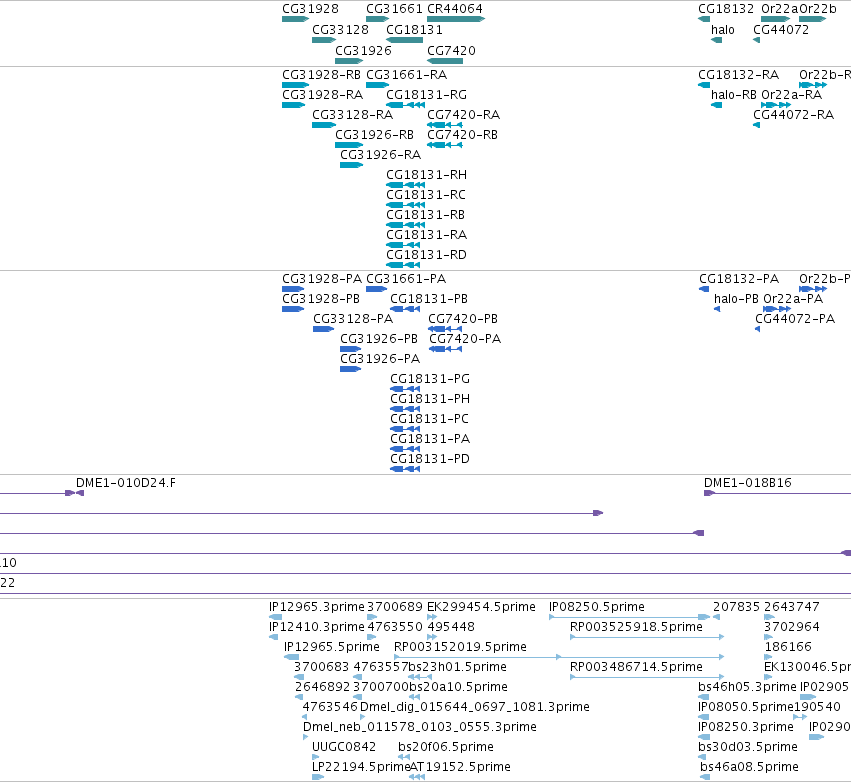Open EST LP22194.5prime
The width and height of the screenshot is (851, 782).
tap(318, 777)
